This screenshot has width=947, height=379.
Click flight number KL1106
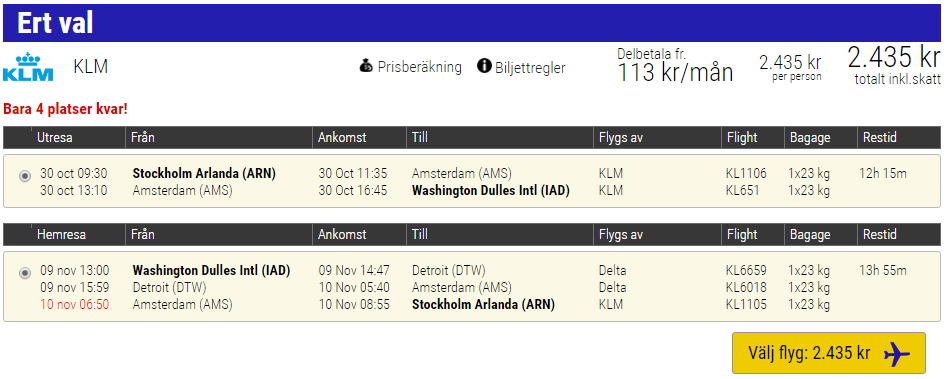746,174
